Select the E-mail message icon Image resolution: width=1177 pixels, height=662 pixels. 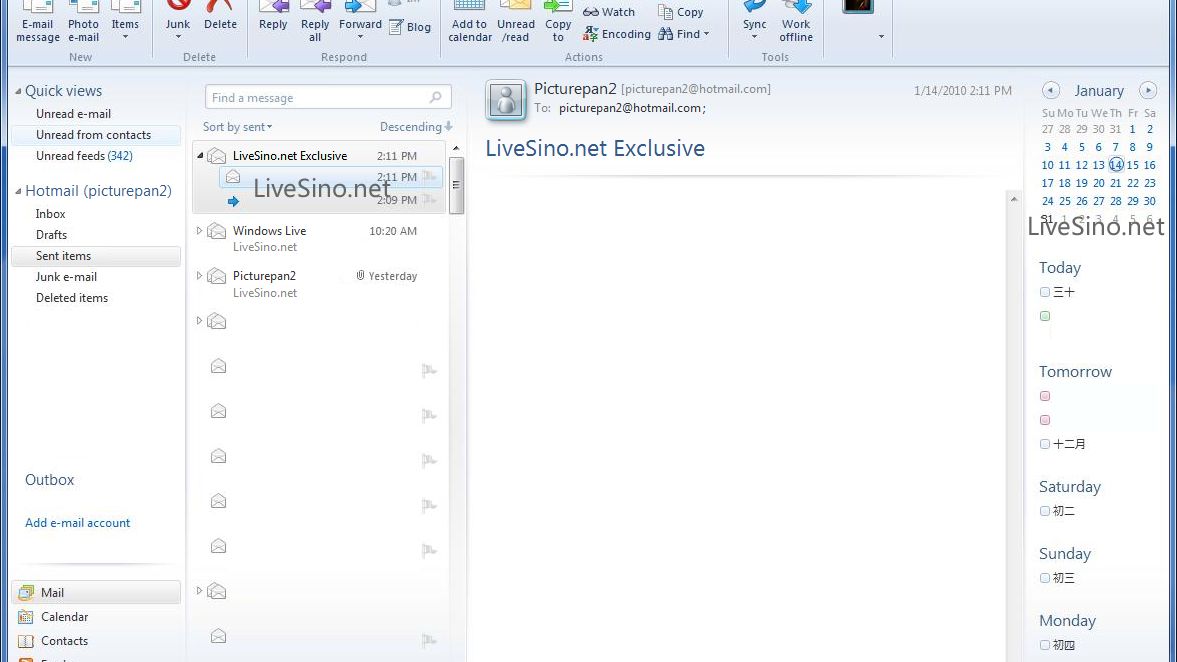[x=37, y=22]
